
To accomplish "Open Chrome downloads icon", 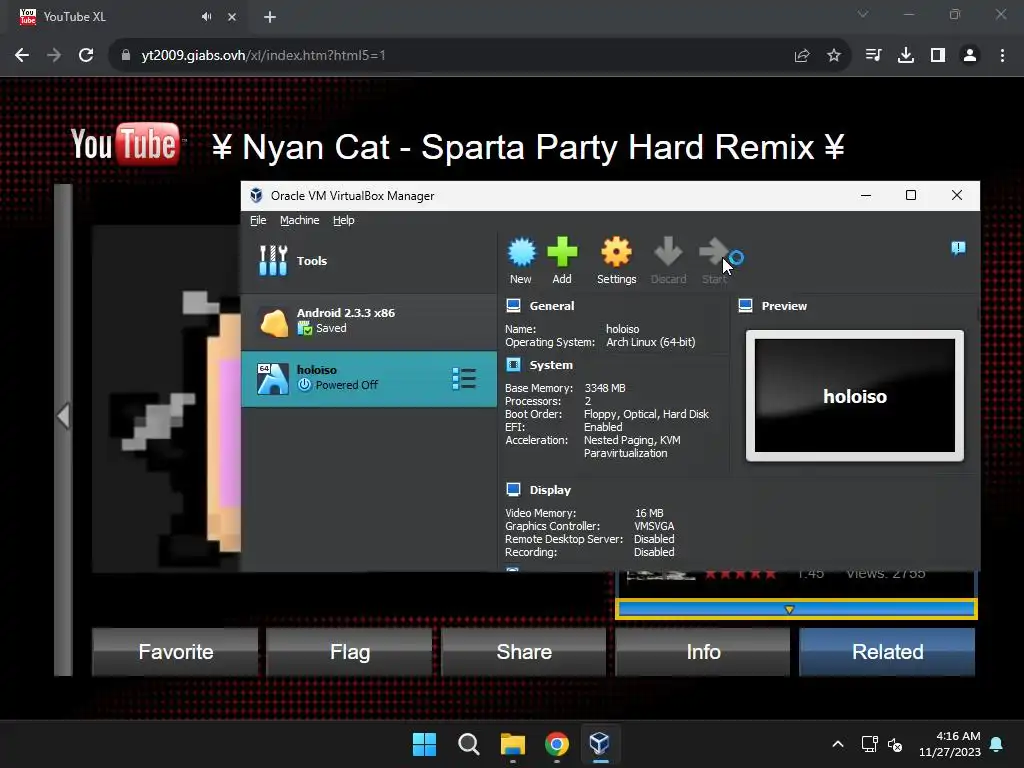I will pyautogui.click(x=906, y=56).
